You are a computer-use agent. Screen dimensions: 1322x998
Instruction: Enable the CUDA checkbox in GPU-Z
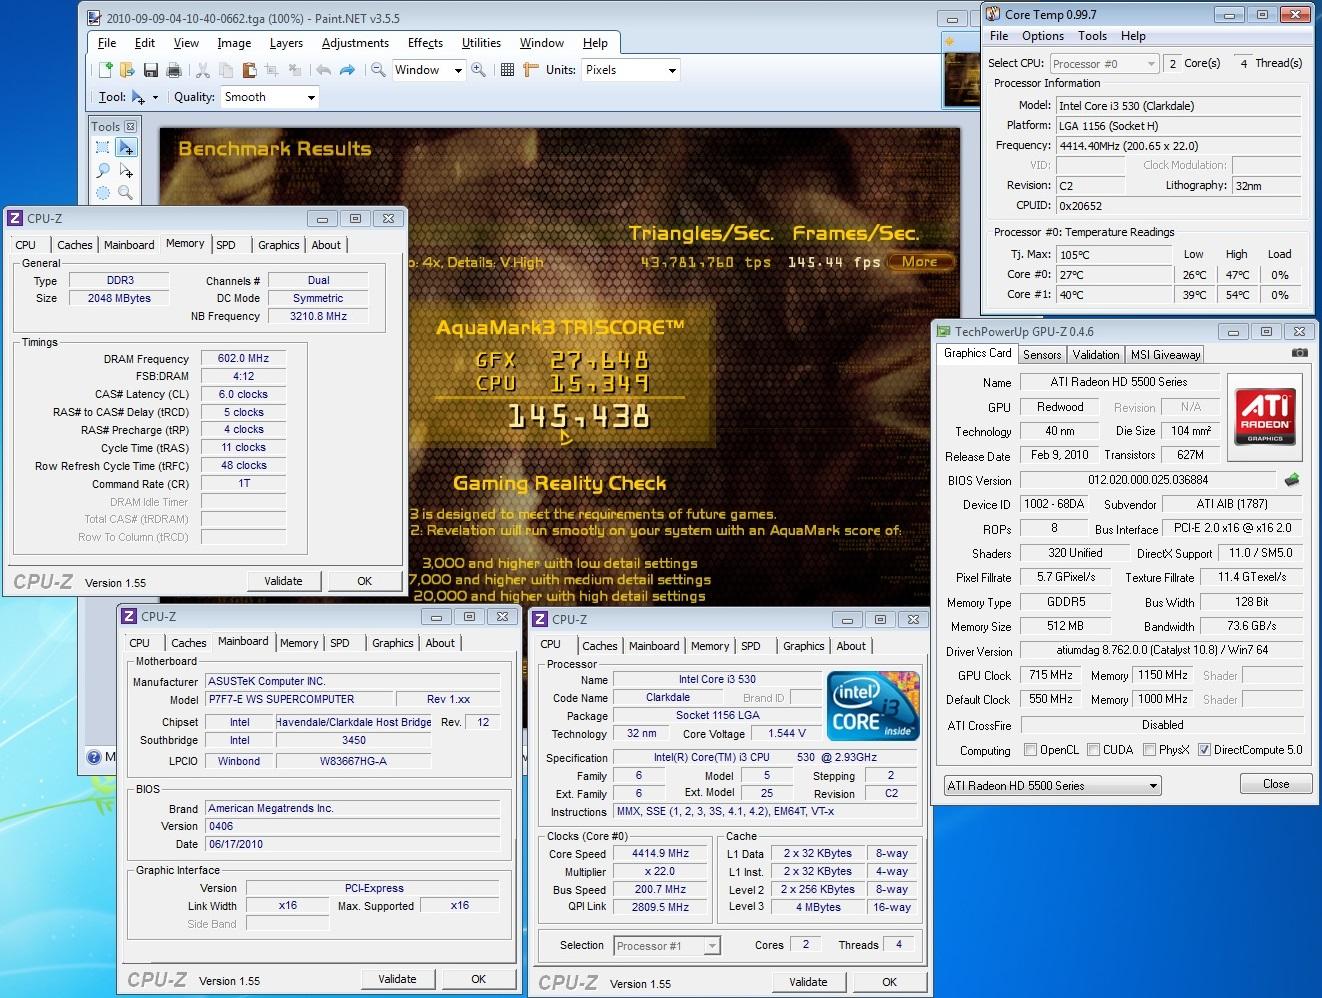point(1093,750)
